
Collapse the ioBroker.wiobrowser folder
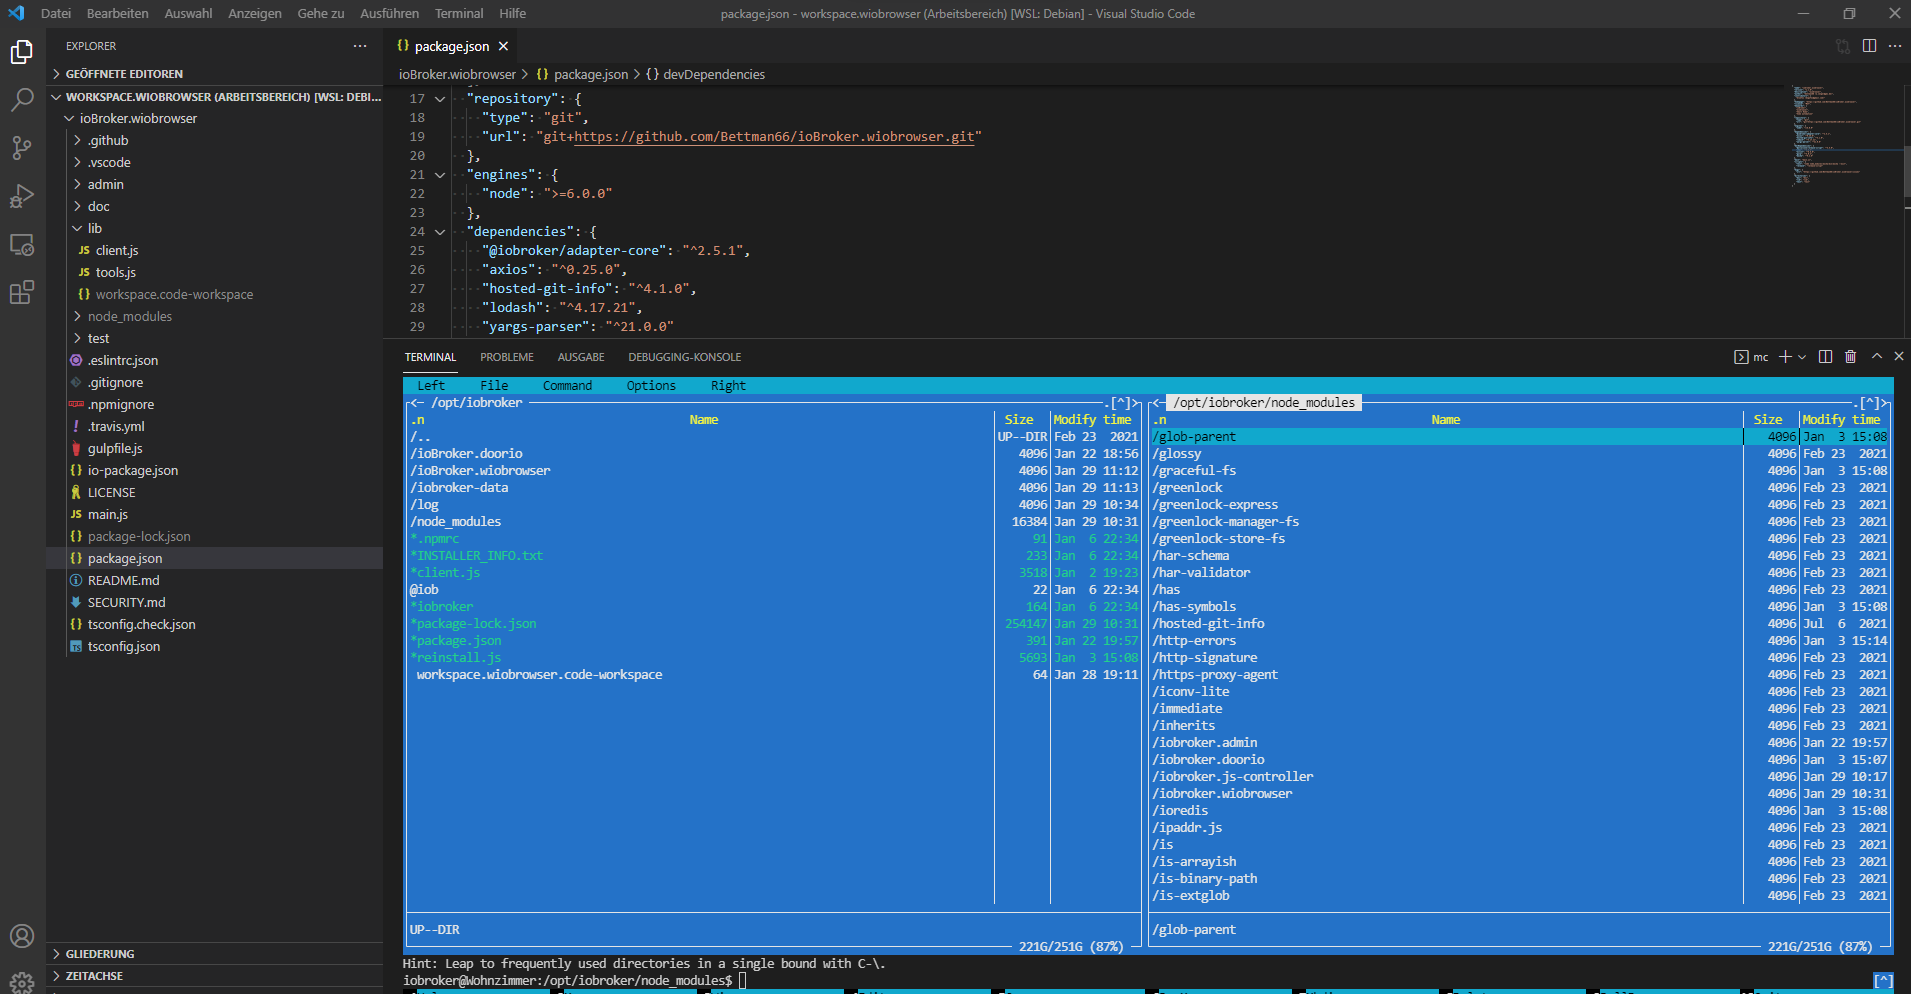coord(215,118)
